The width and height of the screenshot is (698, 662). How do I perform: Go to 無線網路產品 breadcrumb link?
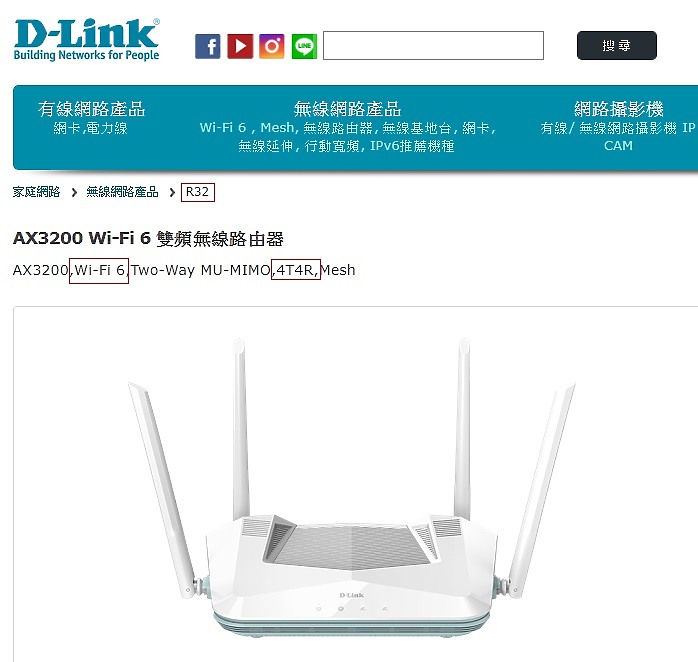pos(122,192)
